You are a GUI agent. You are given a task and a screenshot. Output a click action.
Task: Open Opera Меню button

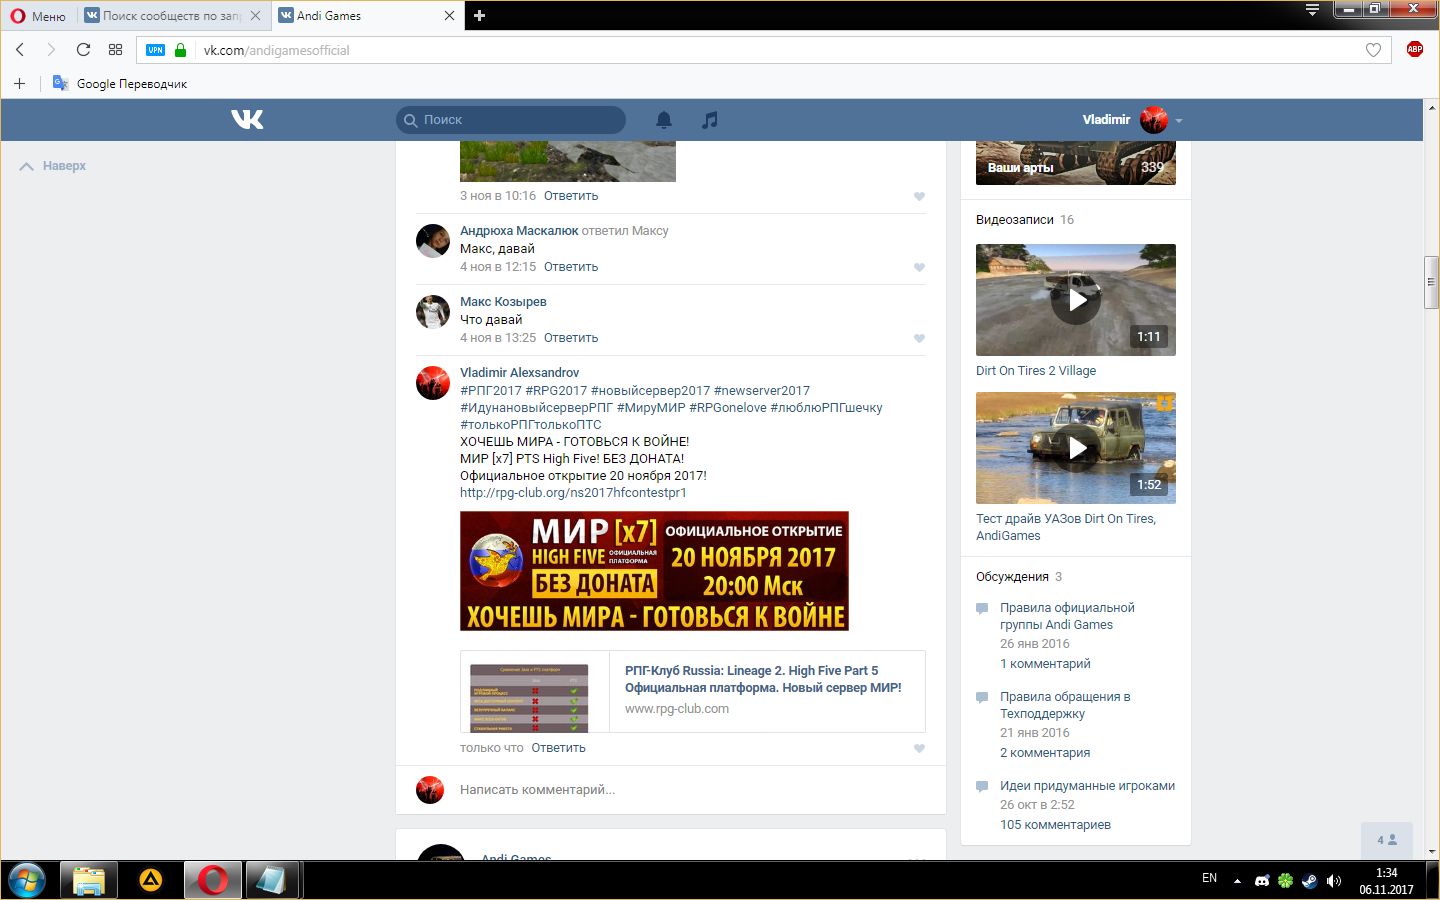(38, 15)
